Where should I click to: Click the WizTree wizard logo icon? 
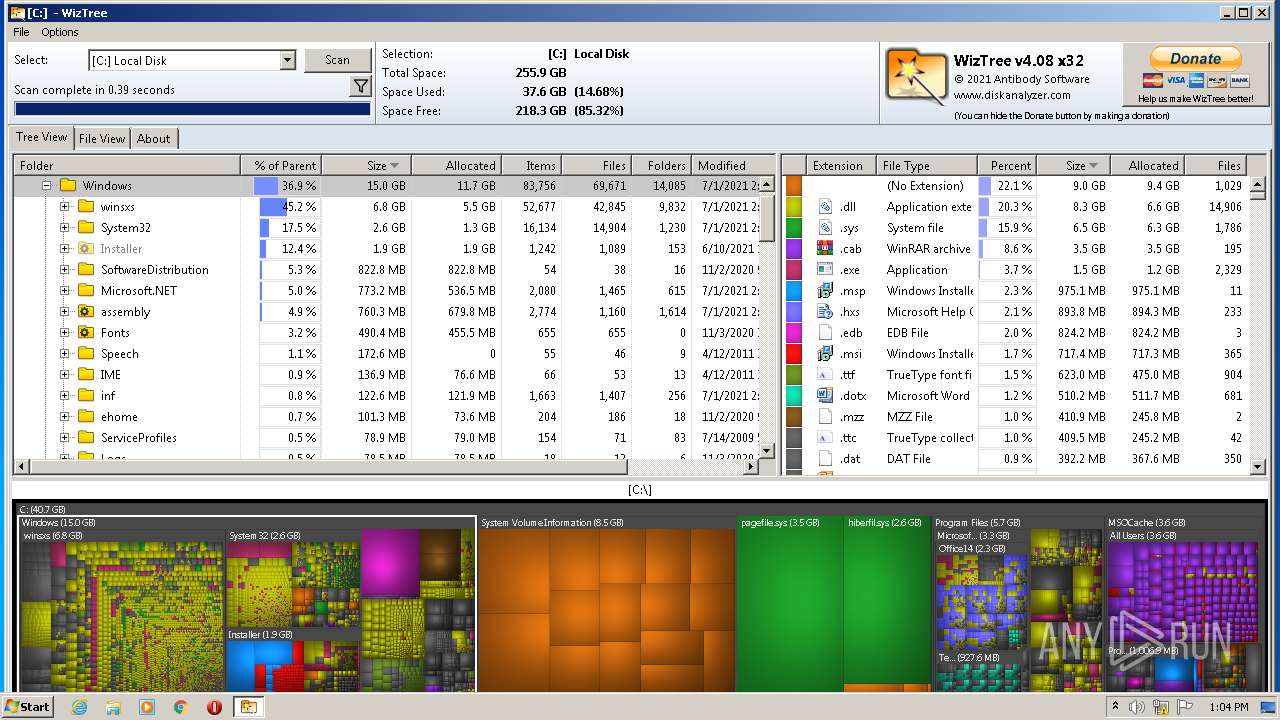[916, 77]
